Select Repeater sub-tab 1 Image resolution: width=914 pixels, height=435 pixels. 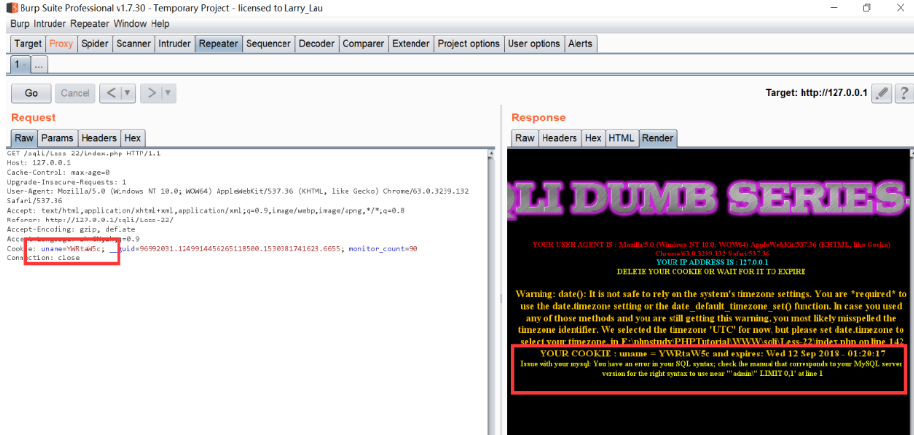point(20,65)
